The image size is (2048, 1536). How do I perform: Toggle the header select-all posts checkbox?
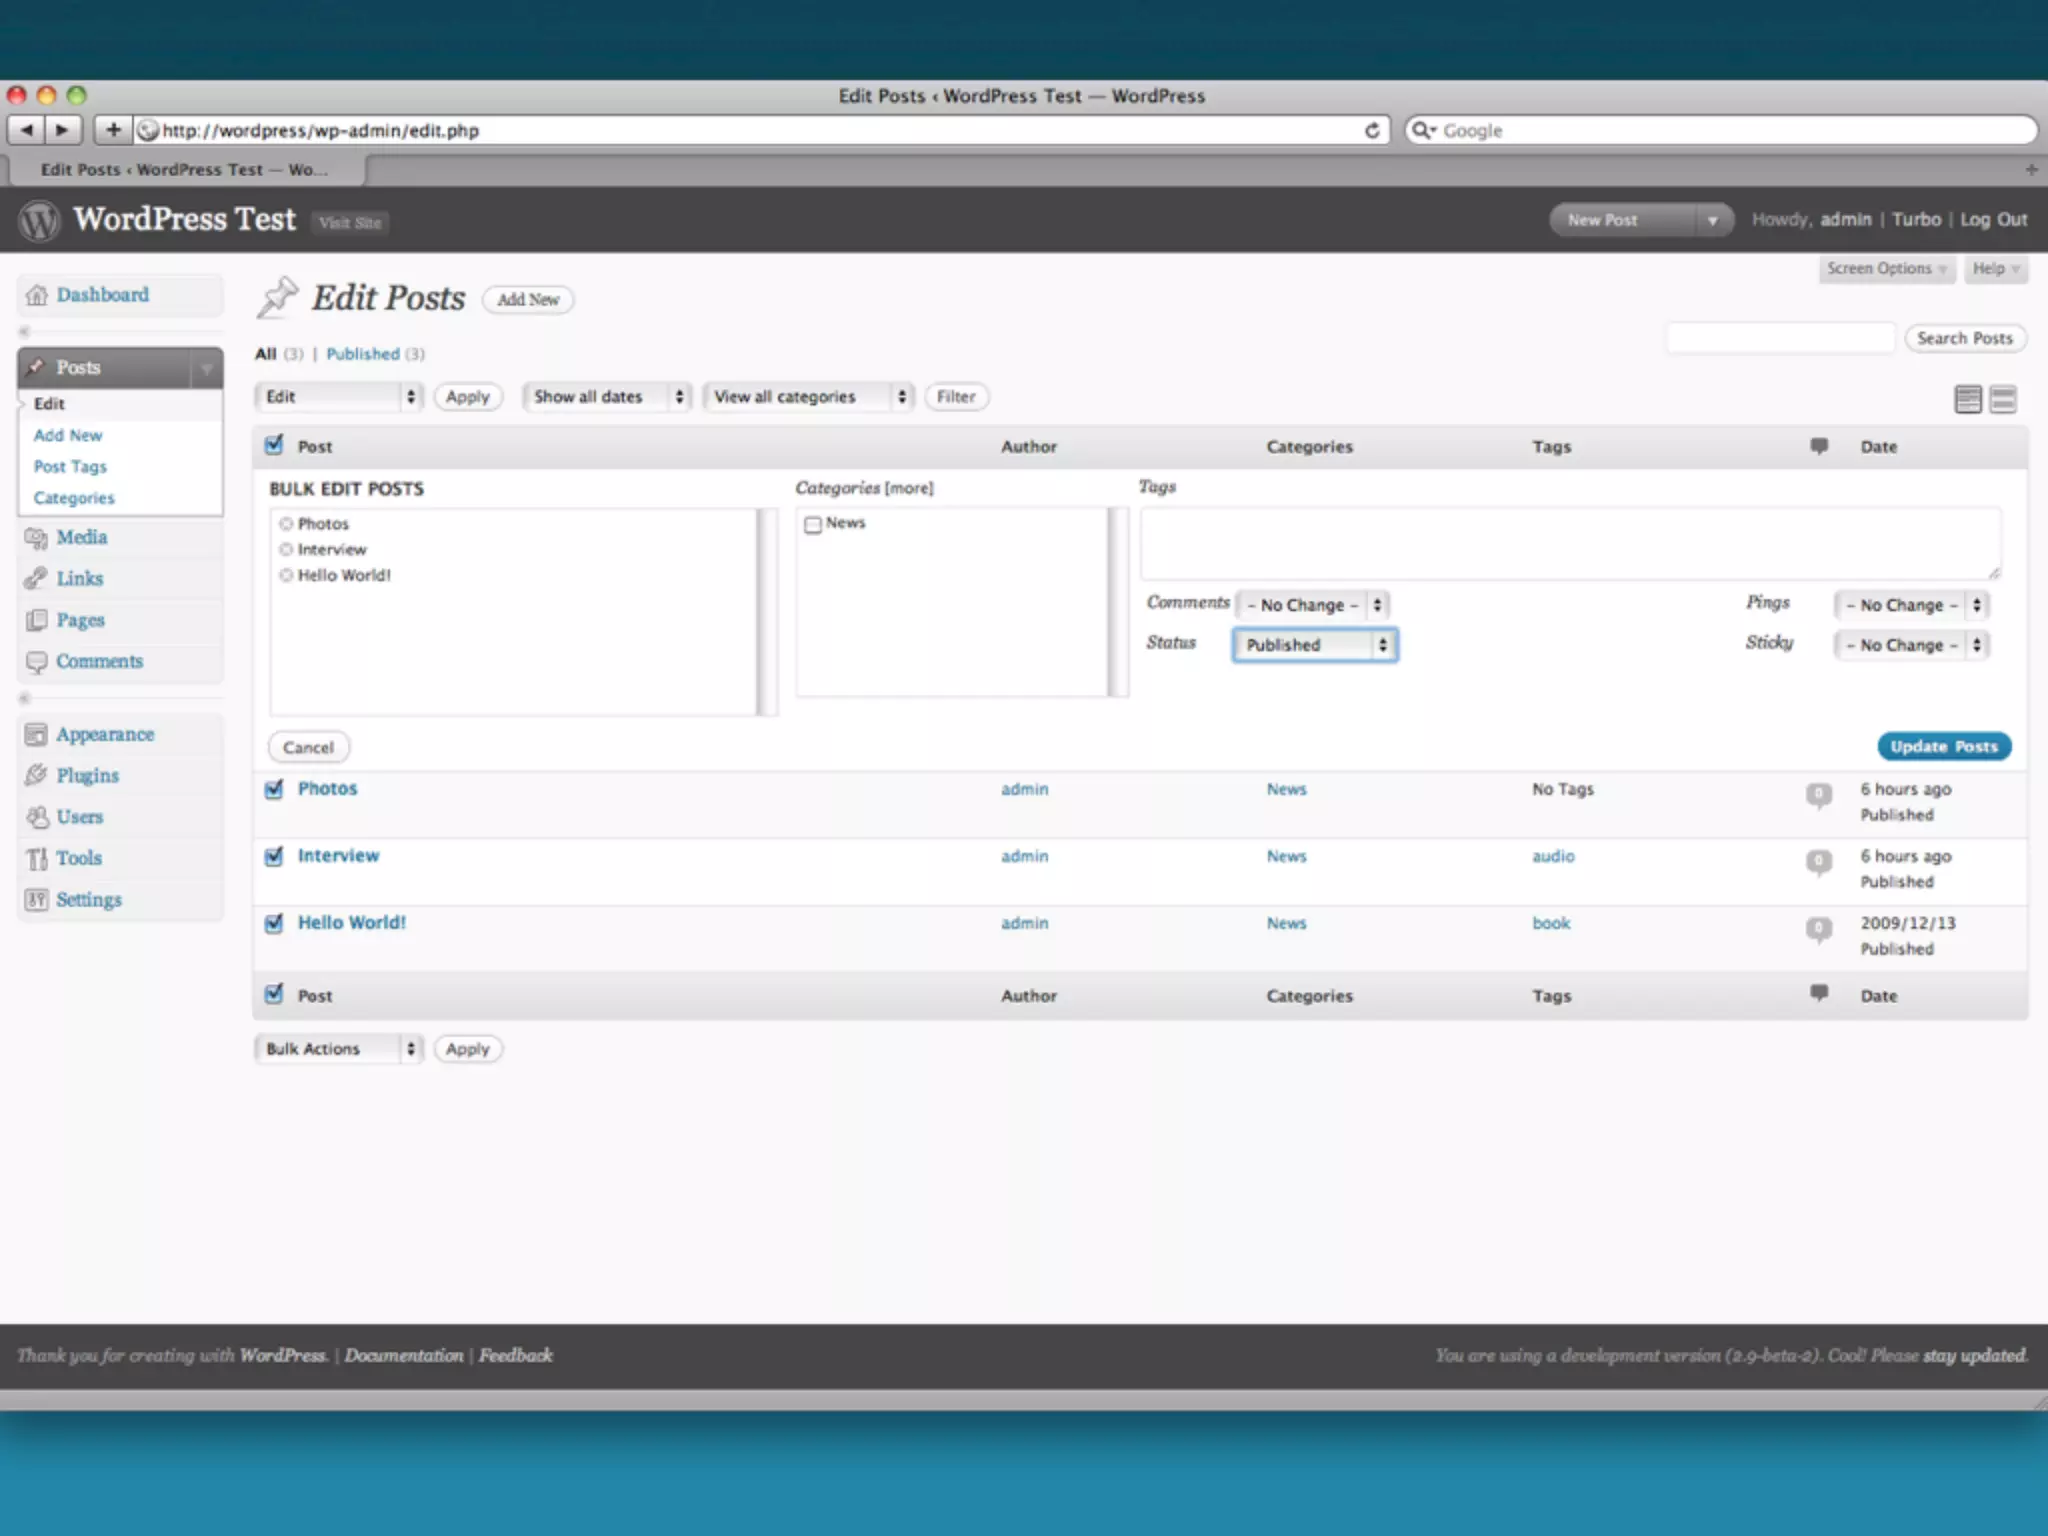[x=274, y=445]
